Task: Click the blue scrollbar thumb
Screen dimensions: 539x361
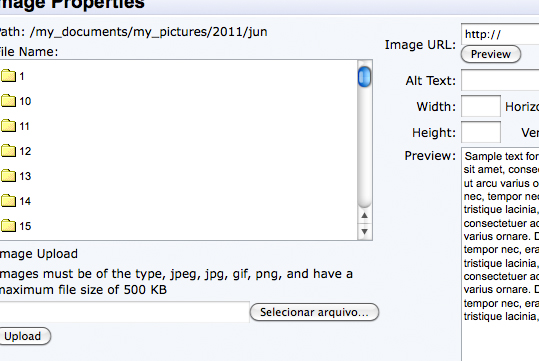Action: tap(364, 77)
